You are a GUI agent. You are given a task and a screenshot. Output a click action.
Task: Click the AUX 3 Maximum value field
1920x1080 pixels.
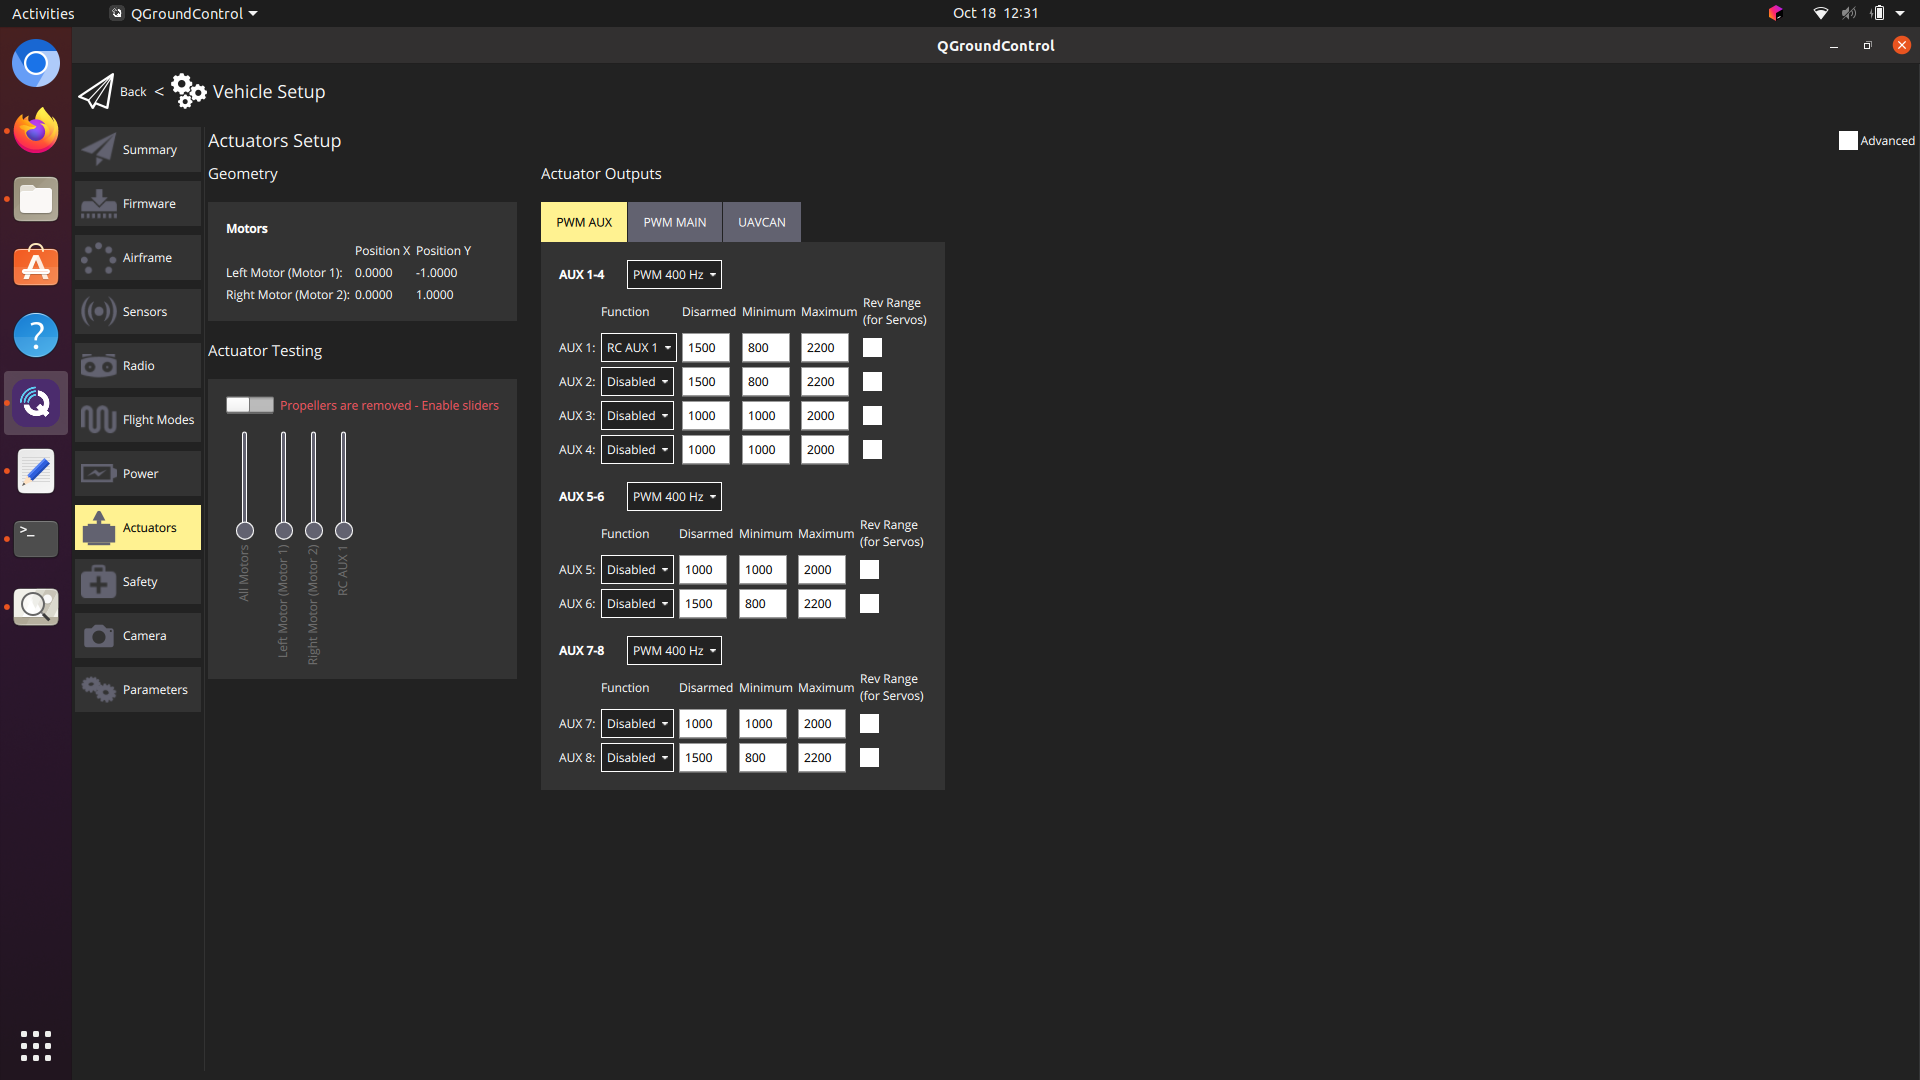[x=825, y=416]
